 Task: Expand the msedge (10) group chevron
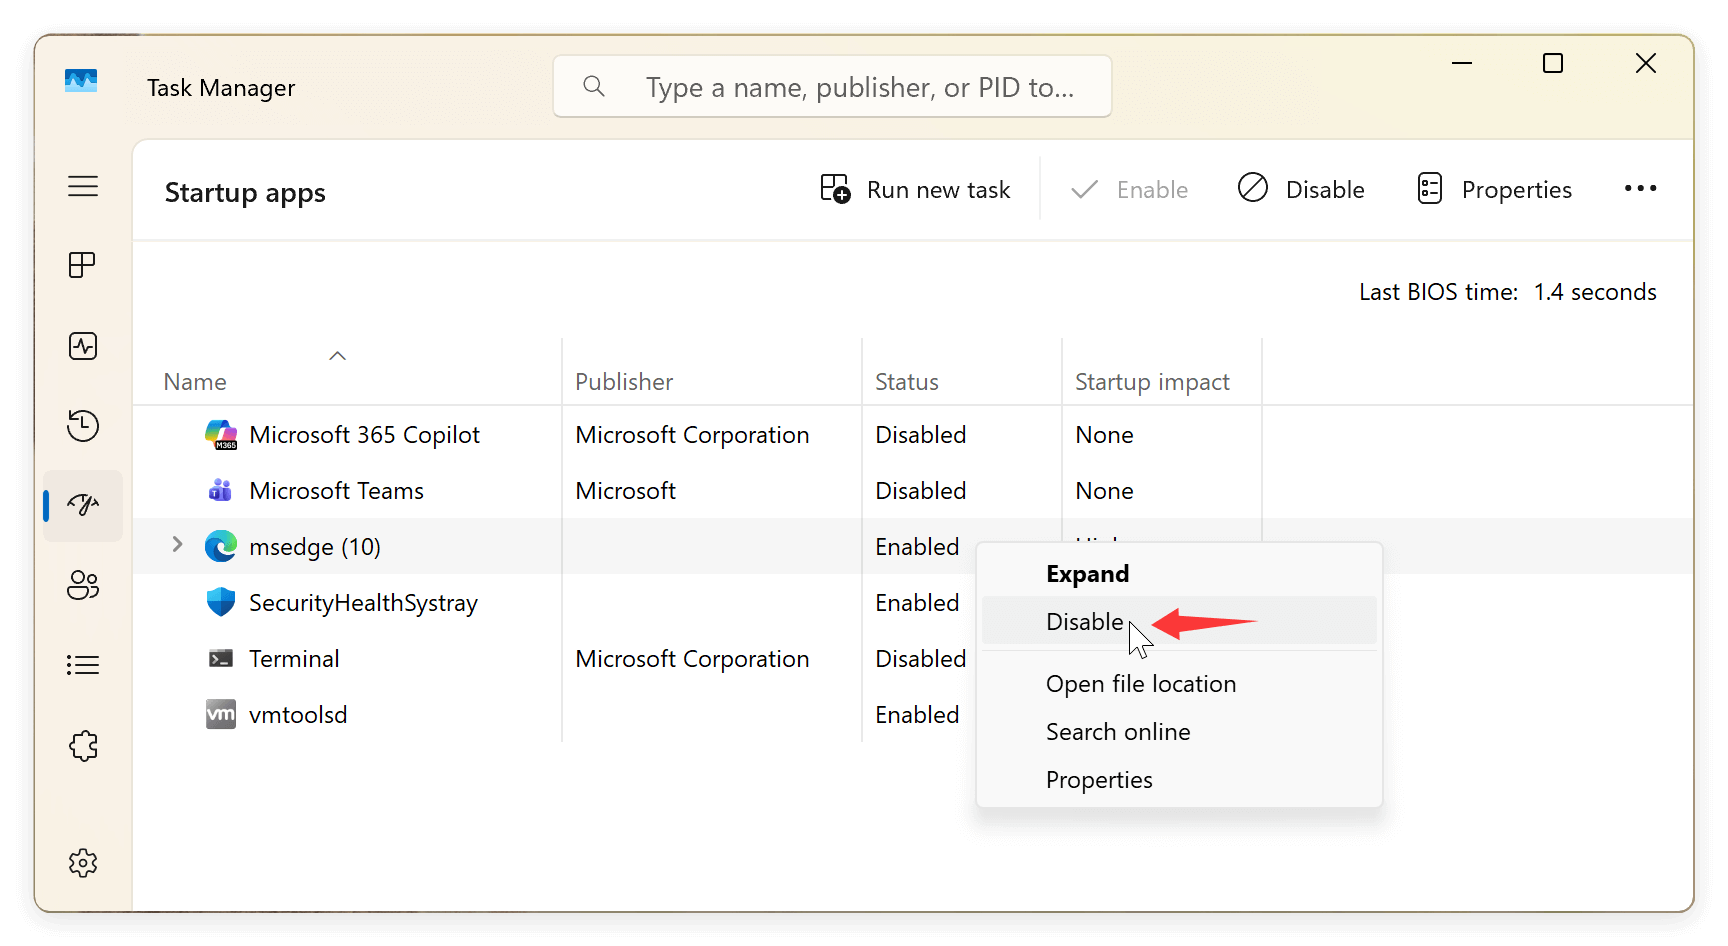177,544
